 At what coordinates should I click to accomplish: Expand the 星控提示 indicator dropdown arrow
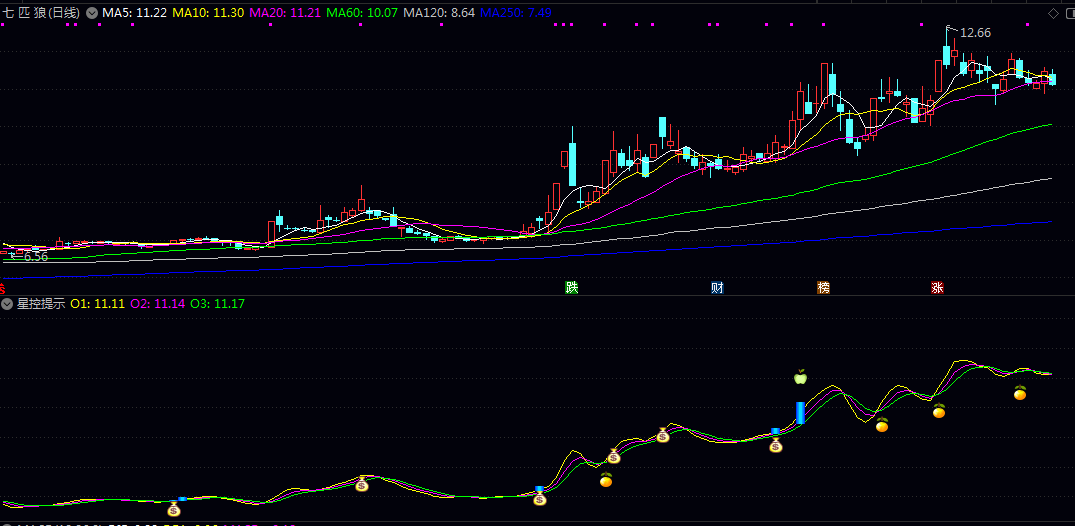(x=7, y=304)
